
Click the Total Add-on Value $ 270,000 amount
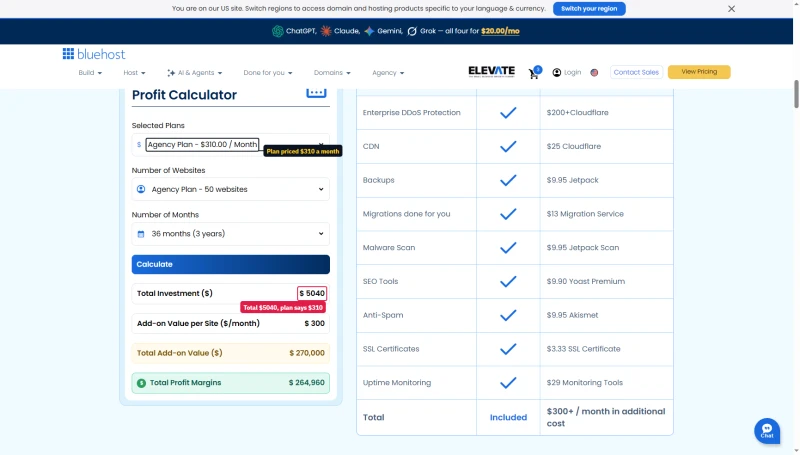(307, 353)
